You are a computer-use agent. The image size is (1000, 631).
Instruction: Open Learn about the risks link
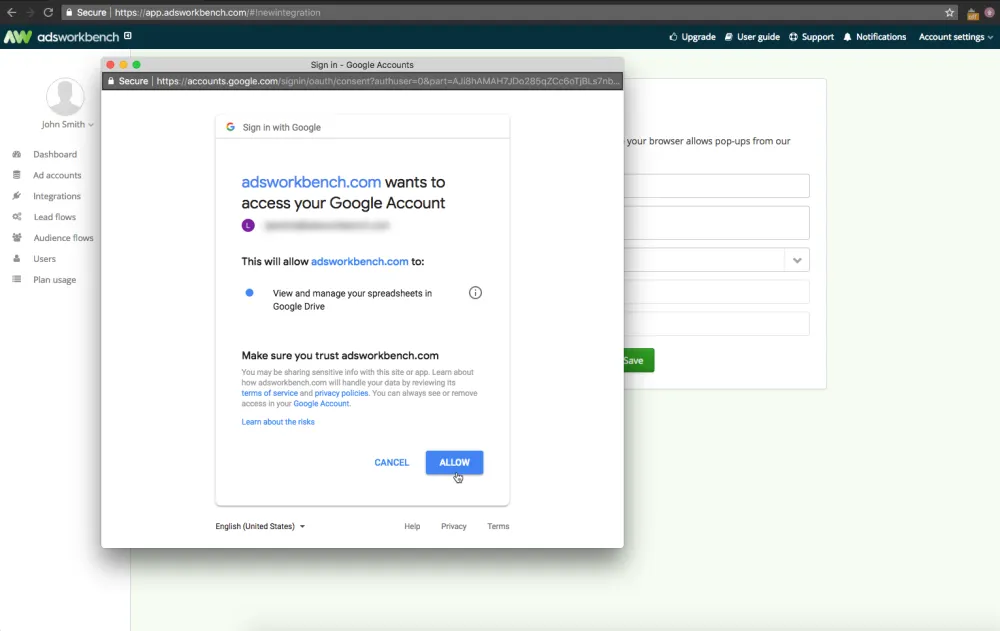(x=278, y=422)
